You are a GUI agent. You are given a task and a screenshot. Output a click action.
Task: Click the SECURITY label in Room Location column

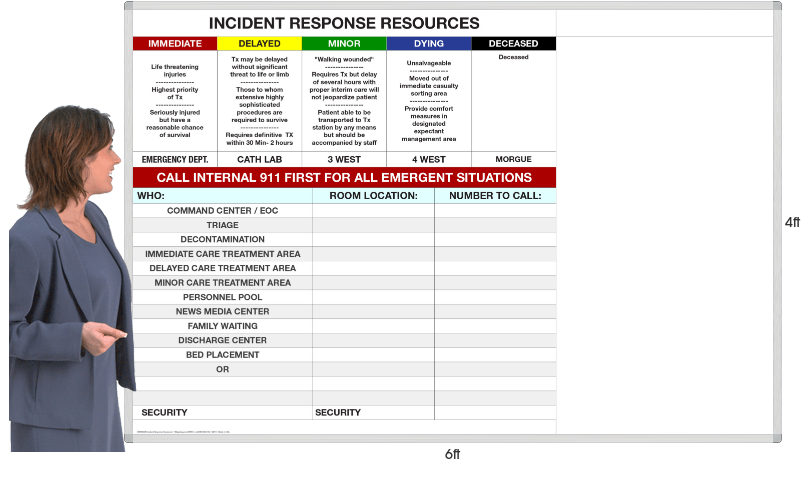(338, 412)
